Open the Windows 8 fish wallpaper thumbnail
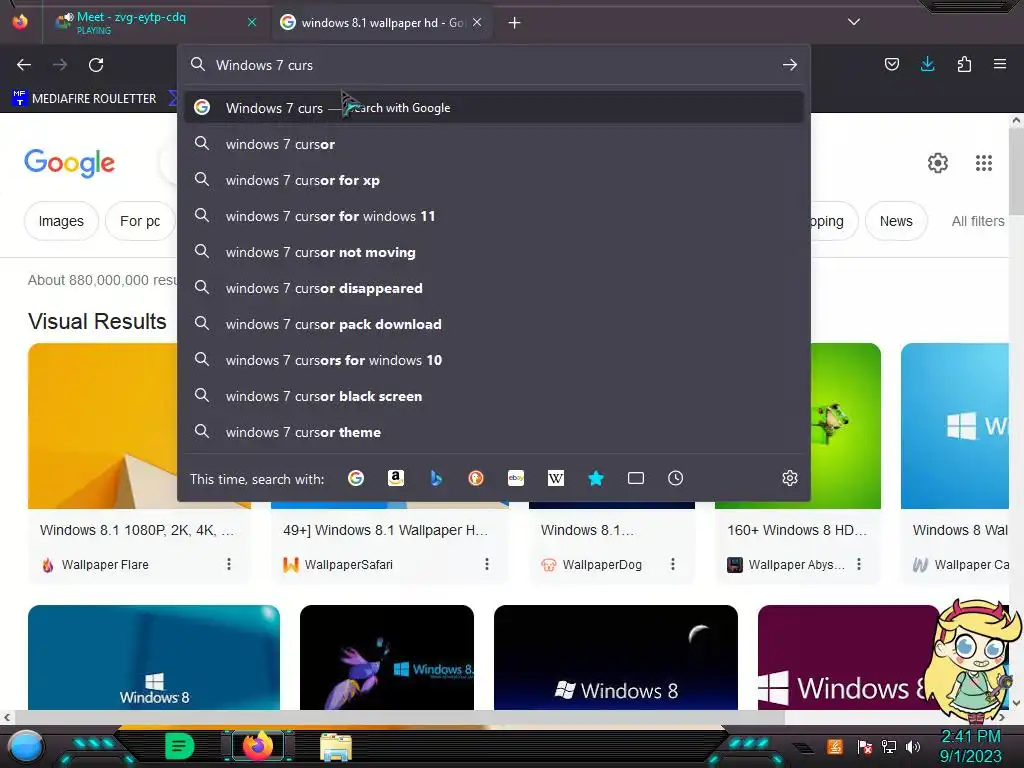Image resolution: width=1024 pixels, height=768 pixels. click(x=387, y=658)
